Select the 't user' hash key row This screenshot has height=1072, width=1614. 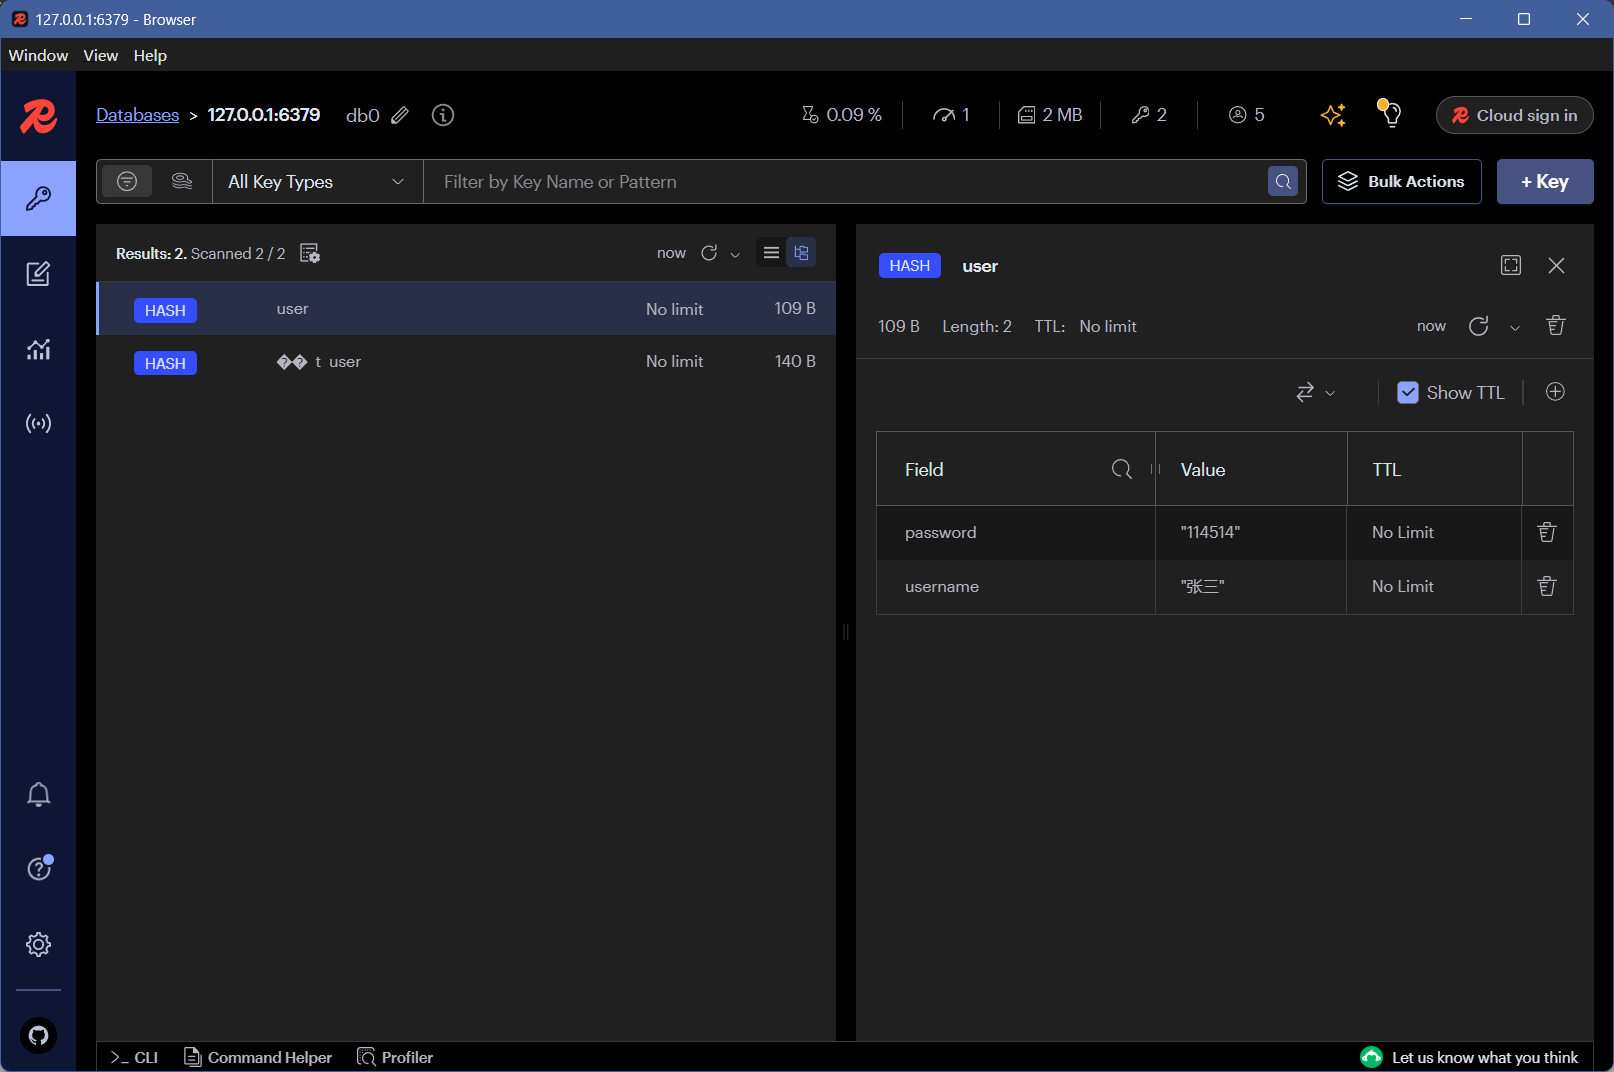coord(466,361)
